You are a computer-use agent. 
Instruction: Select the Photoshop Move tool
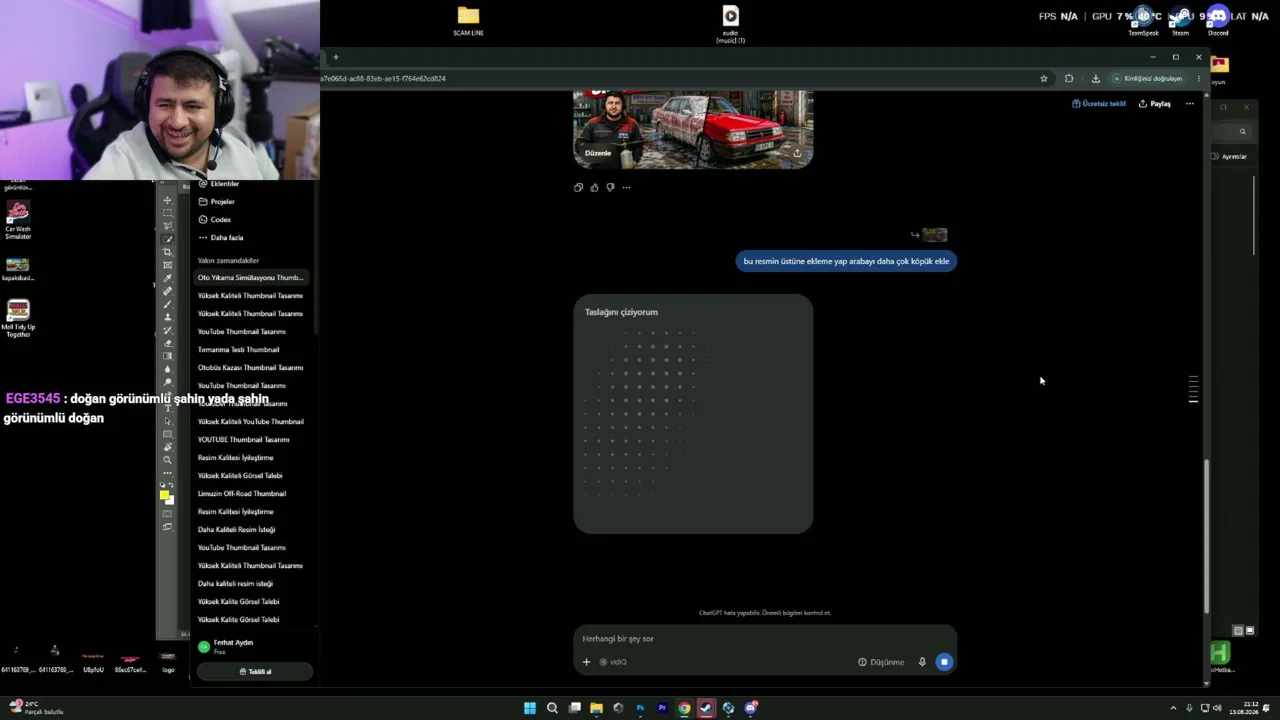coord(167,200)
